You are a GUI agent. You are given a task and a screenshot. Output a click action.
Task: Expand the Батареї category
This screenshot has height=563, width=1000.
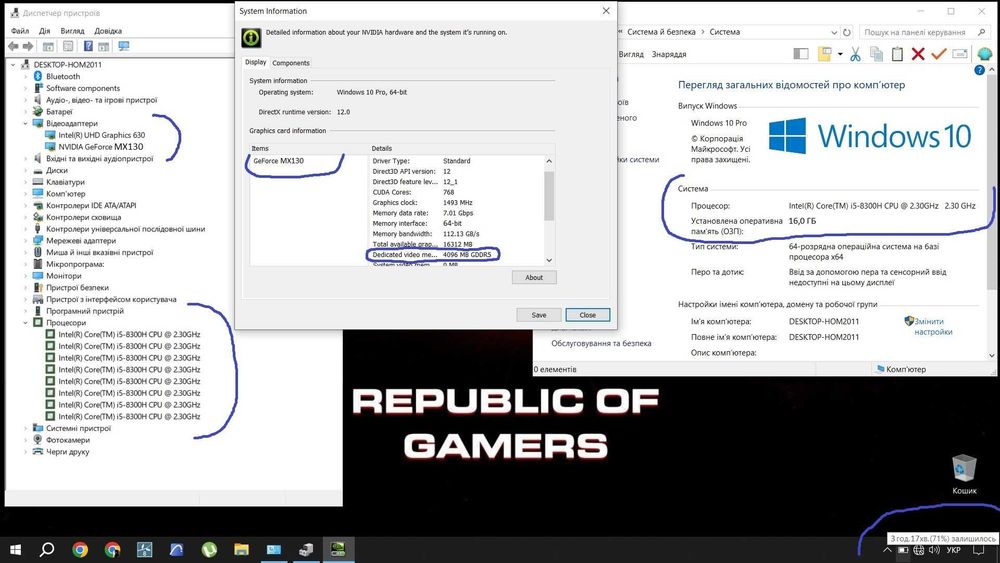point(26,112)
